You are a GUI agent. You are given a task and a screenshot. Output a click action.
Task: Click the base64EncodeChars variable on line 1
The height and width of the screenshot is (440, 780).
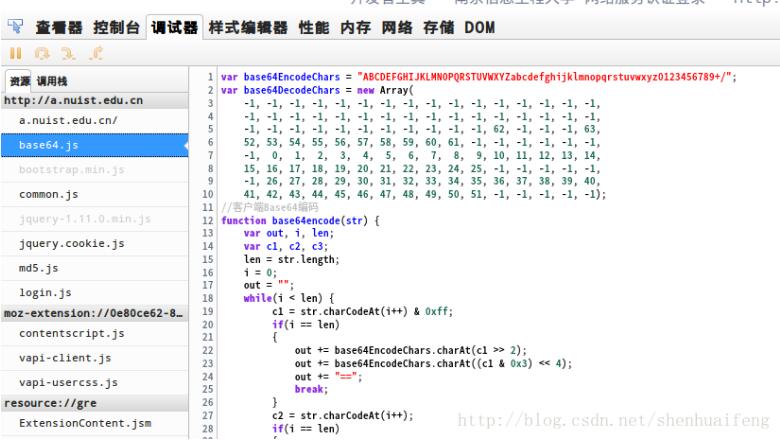pos(292,77)
